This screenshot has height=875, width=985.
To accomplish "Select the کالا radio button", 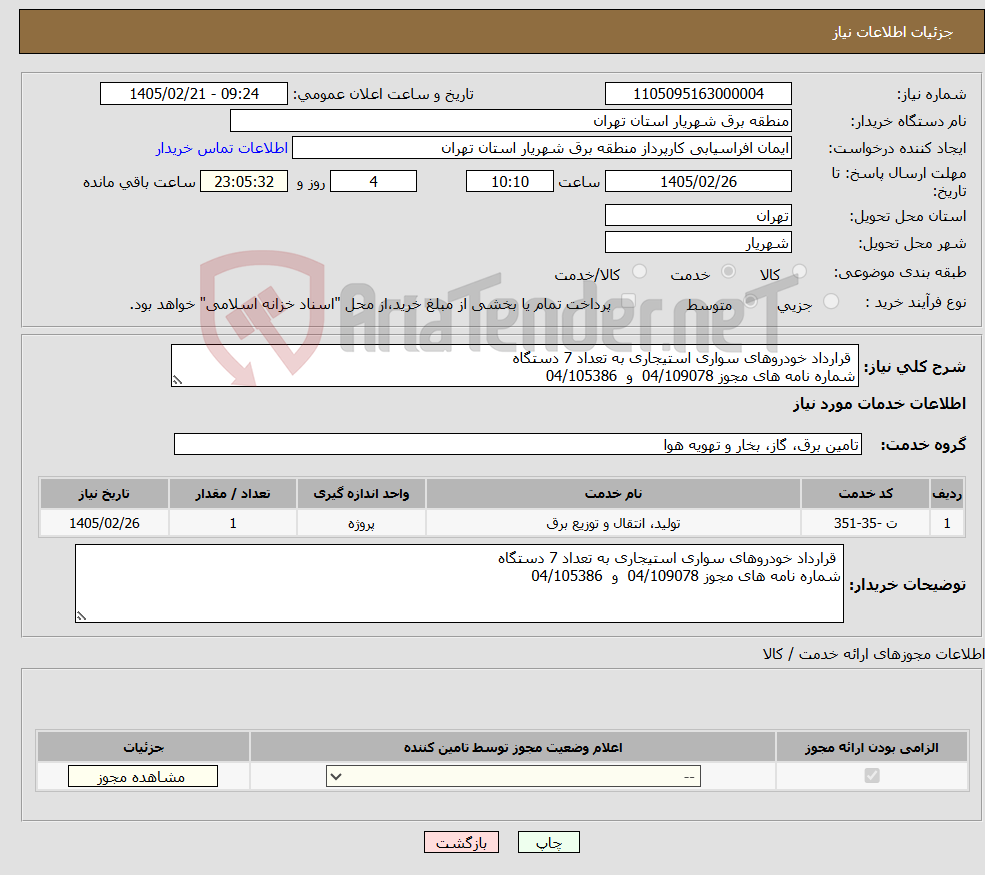I will click(799, 271).
